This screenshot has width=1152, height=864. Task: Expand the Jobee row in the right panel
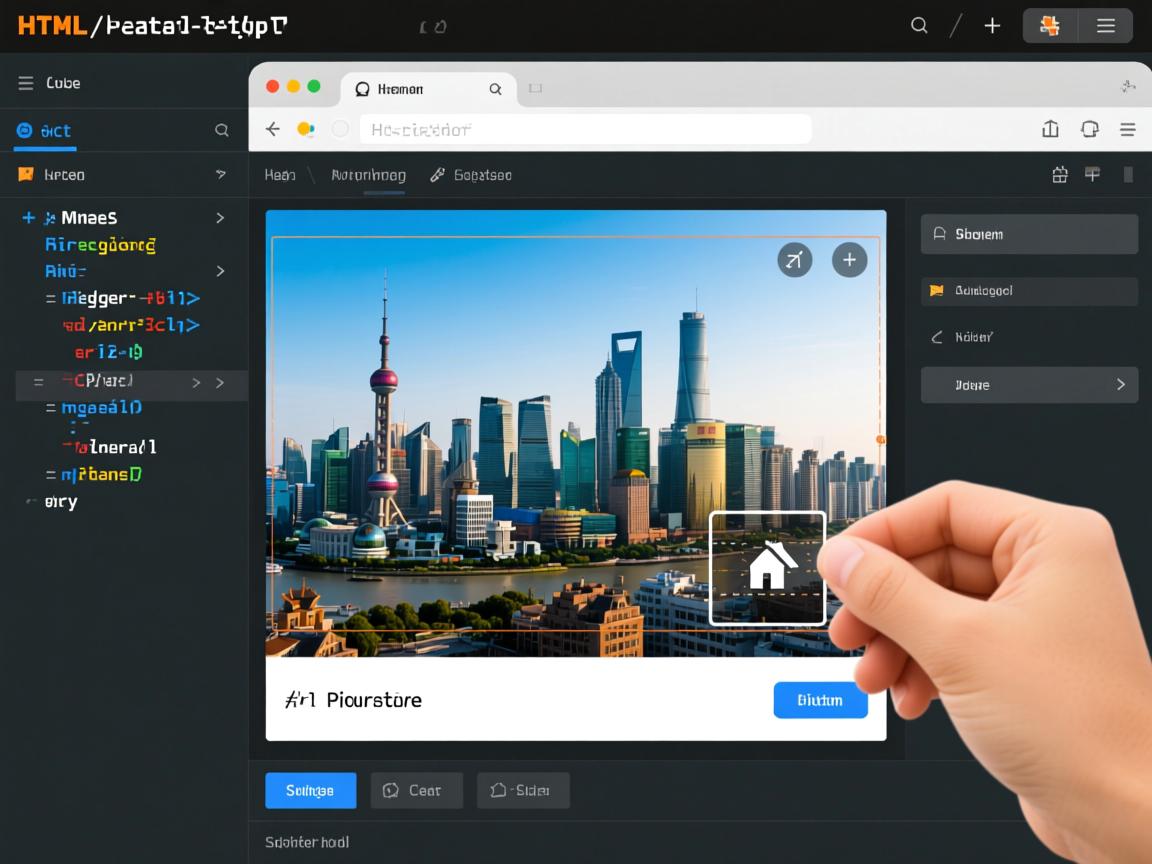pyautogui.click(x=1120, y=385)
